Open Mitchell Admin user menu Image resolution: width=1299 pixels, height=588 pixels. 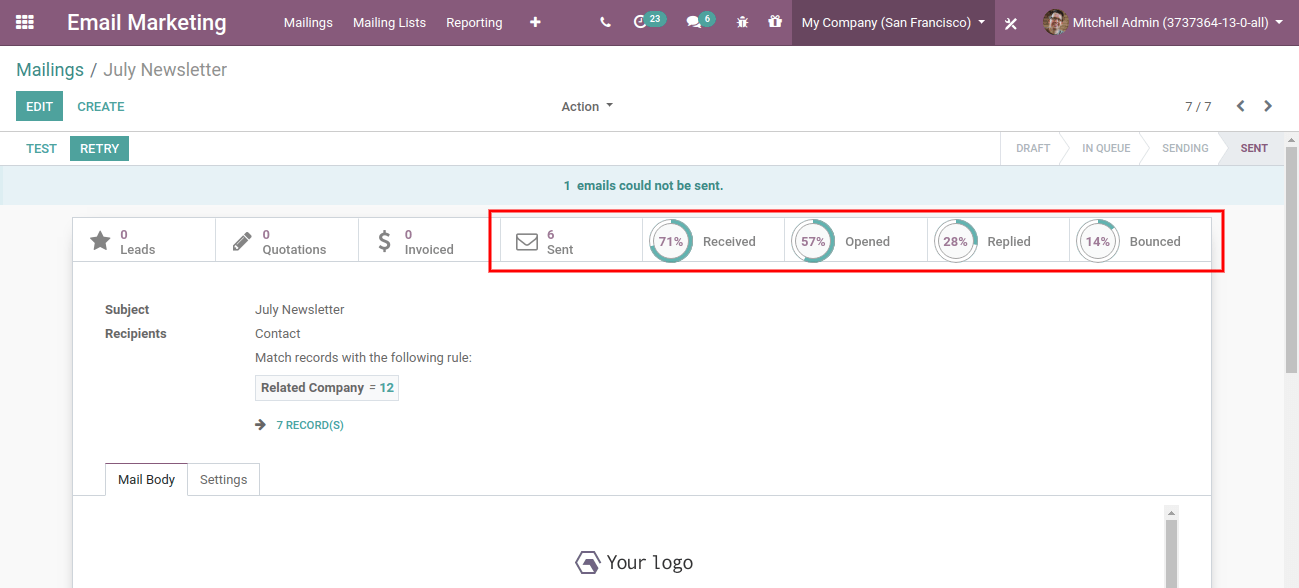1164,22
